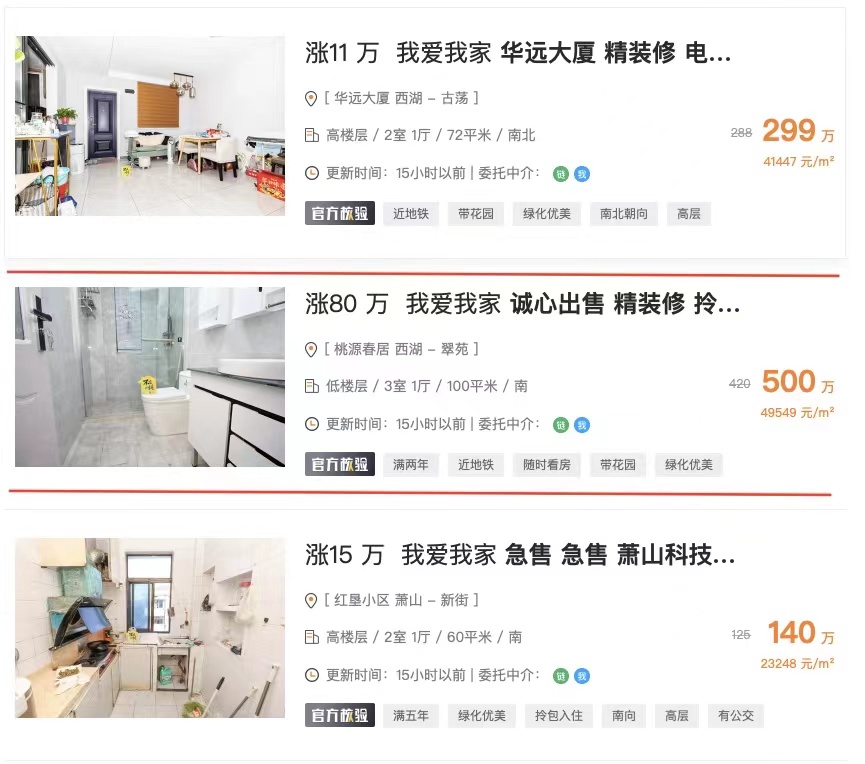Click the 红垦小区 萧山 - 新街 location link

point(401,600)
